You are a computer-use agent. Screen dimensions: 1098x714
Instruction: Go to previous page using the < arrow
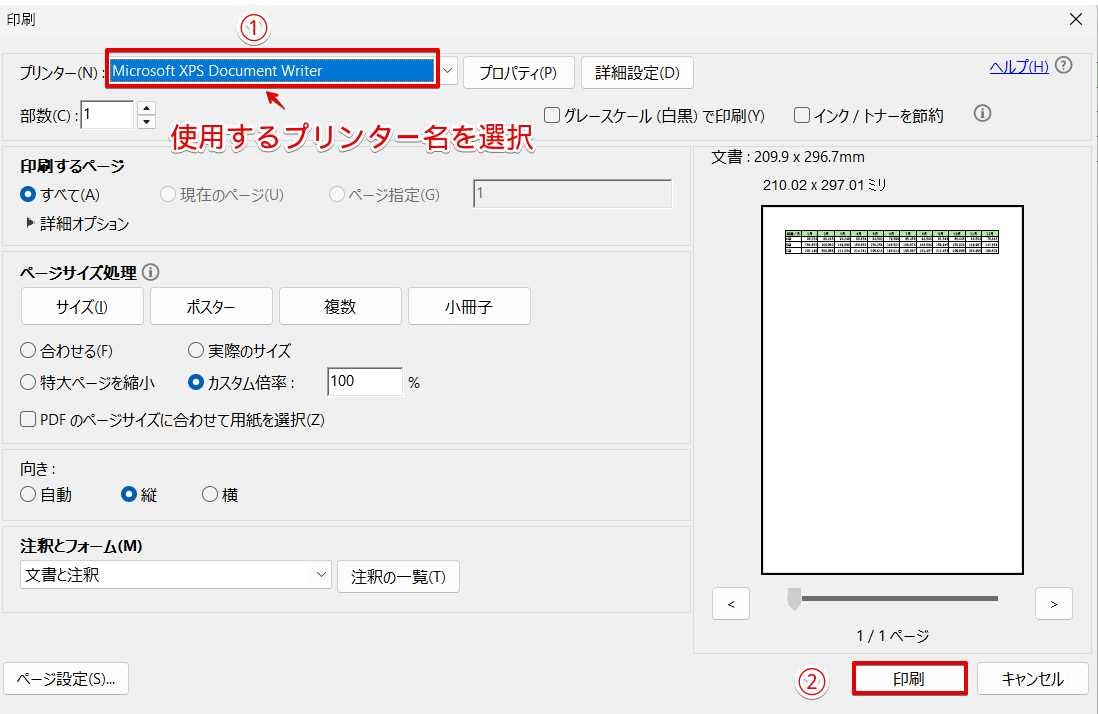pos(731,603)
